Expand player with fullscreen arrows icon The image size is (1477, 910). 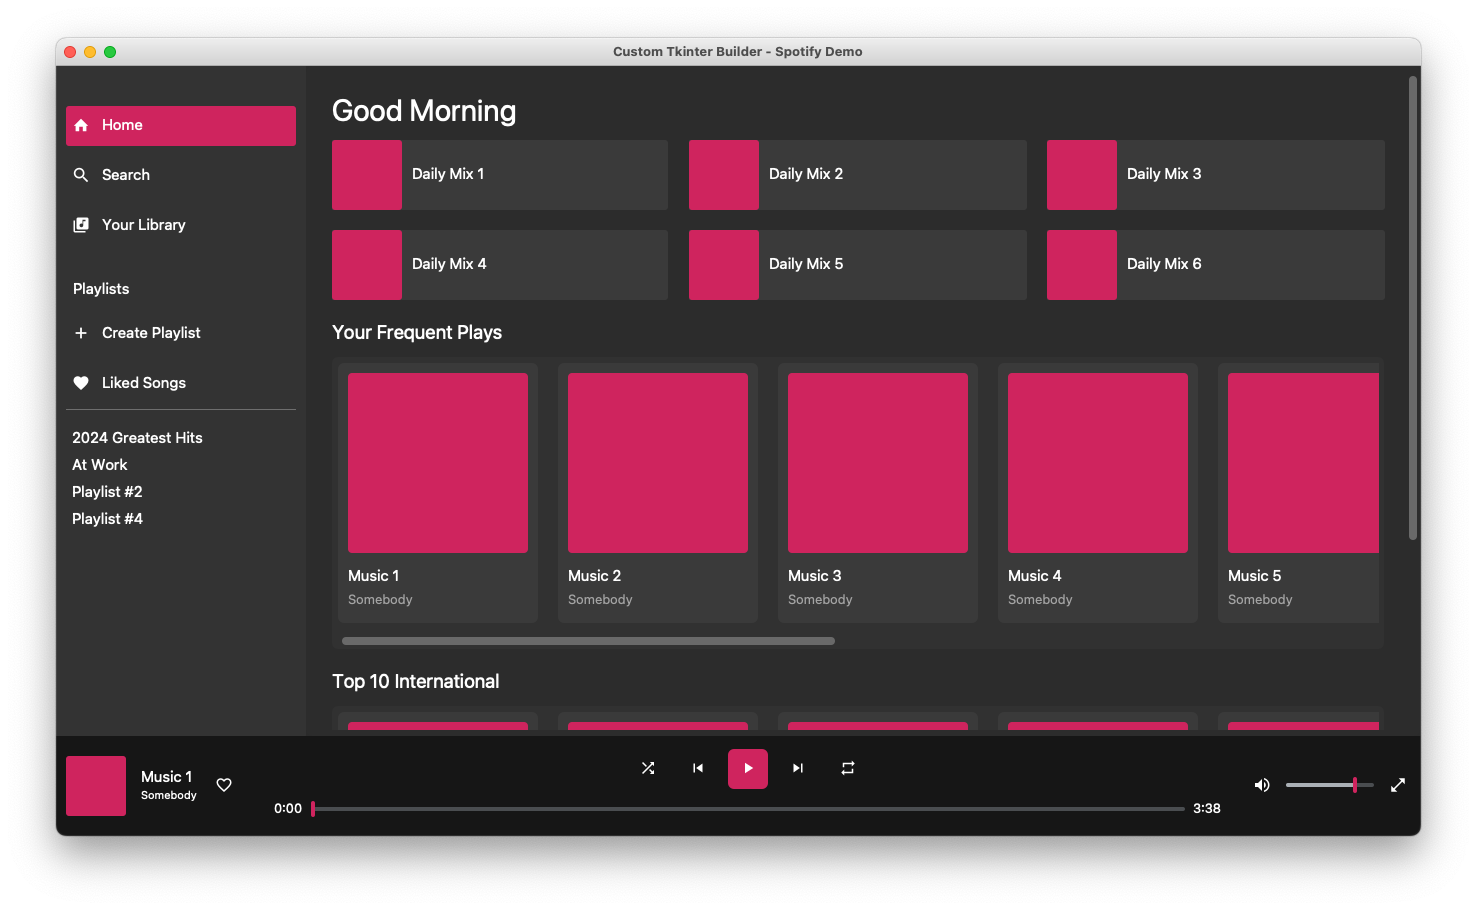[x=1398, y=785]
